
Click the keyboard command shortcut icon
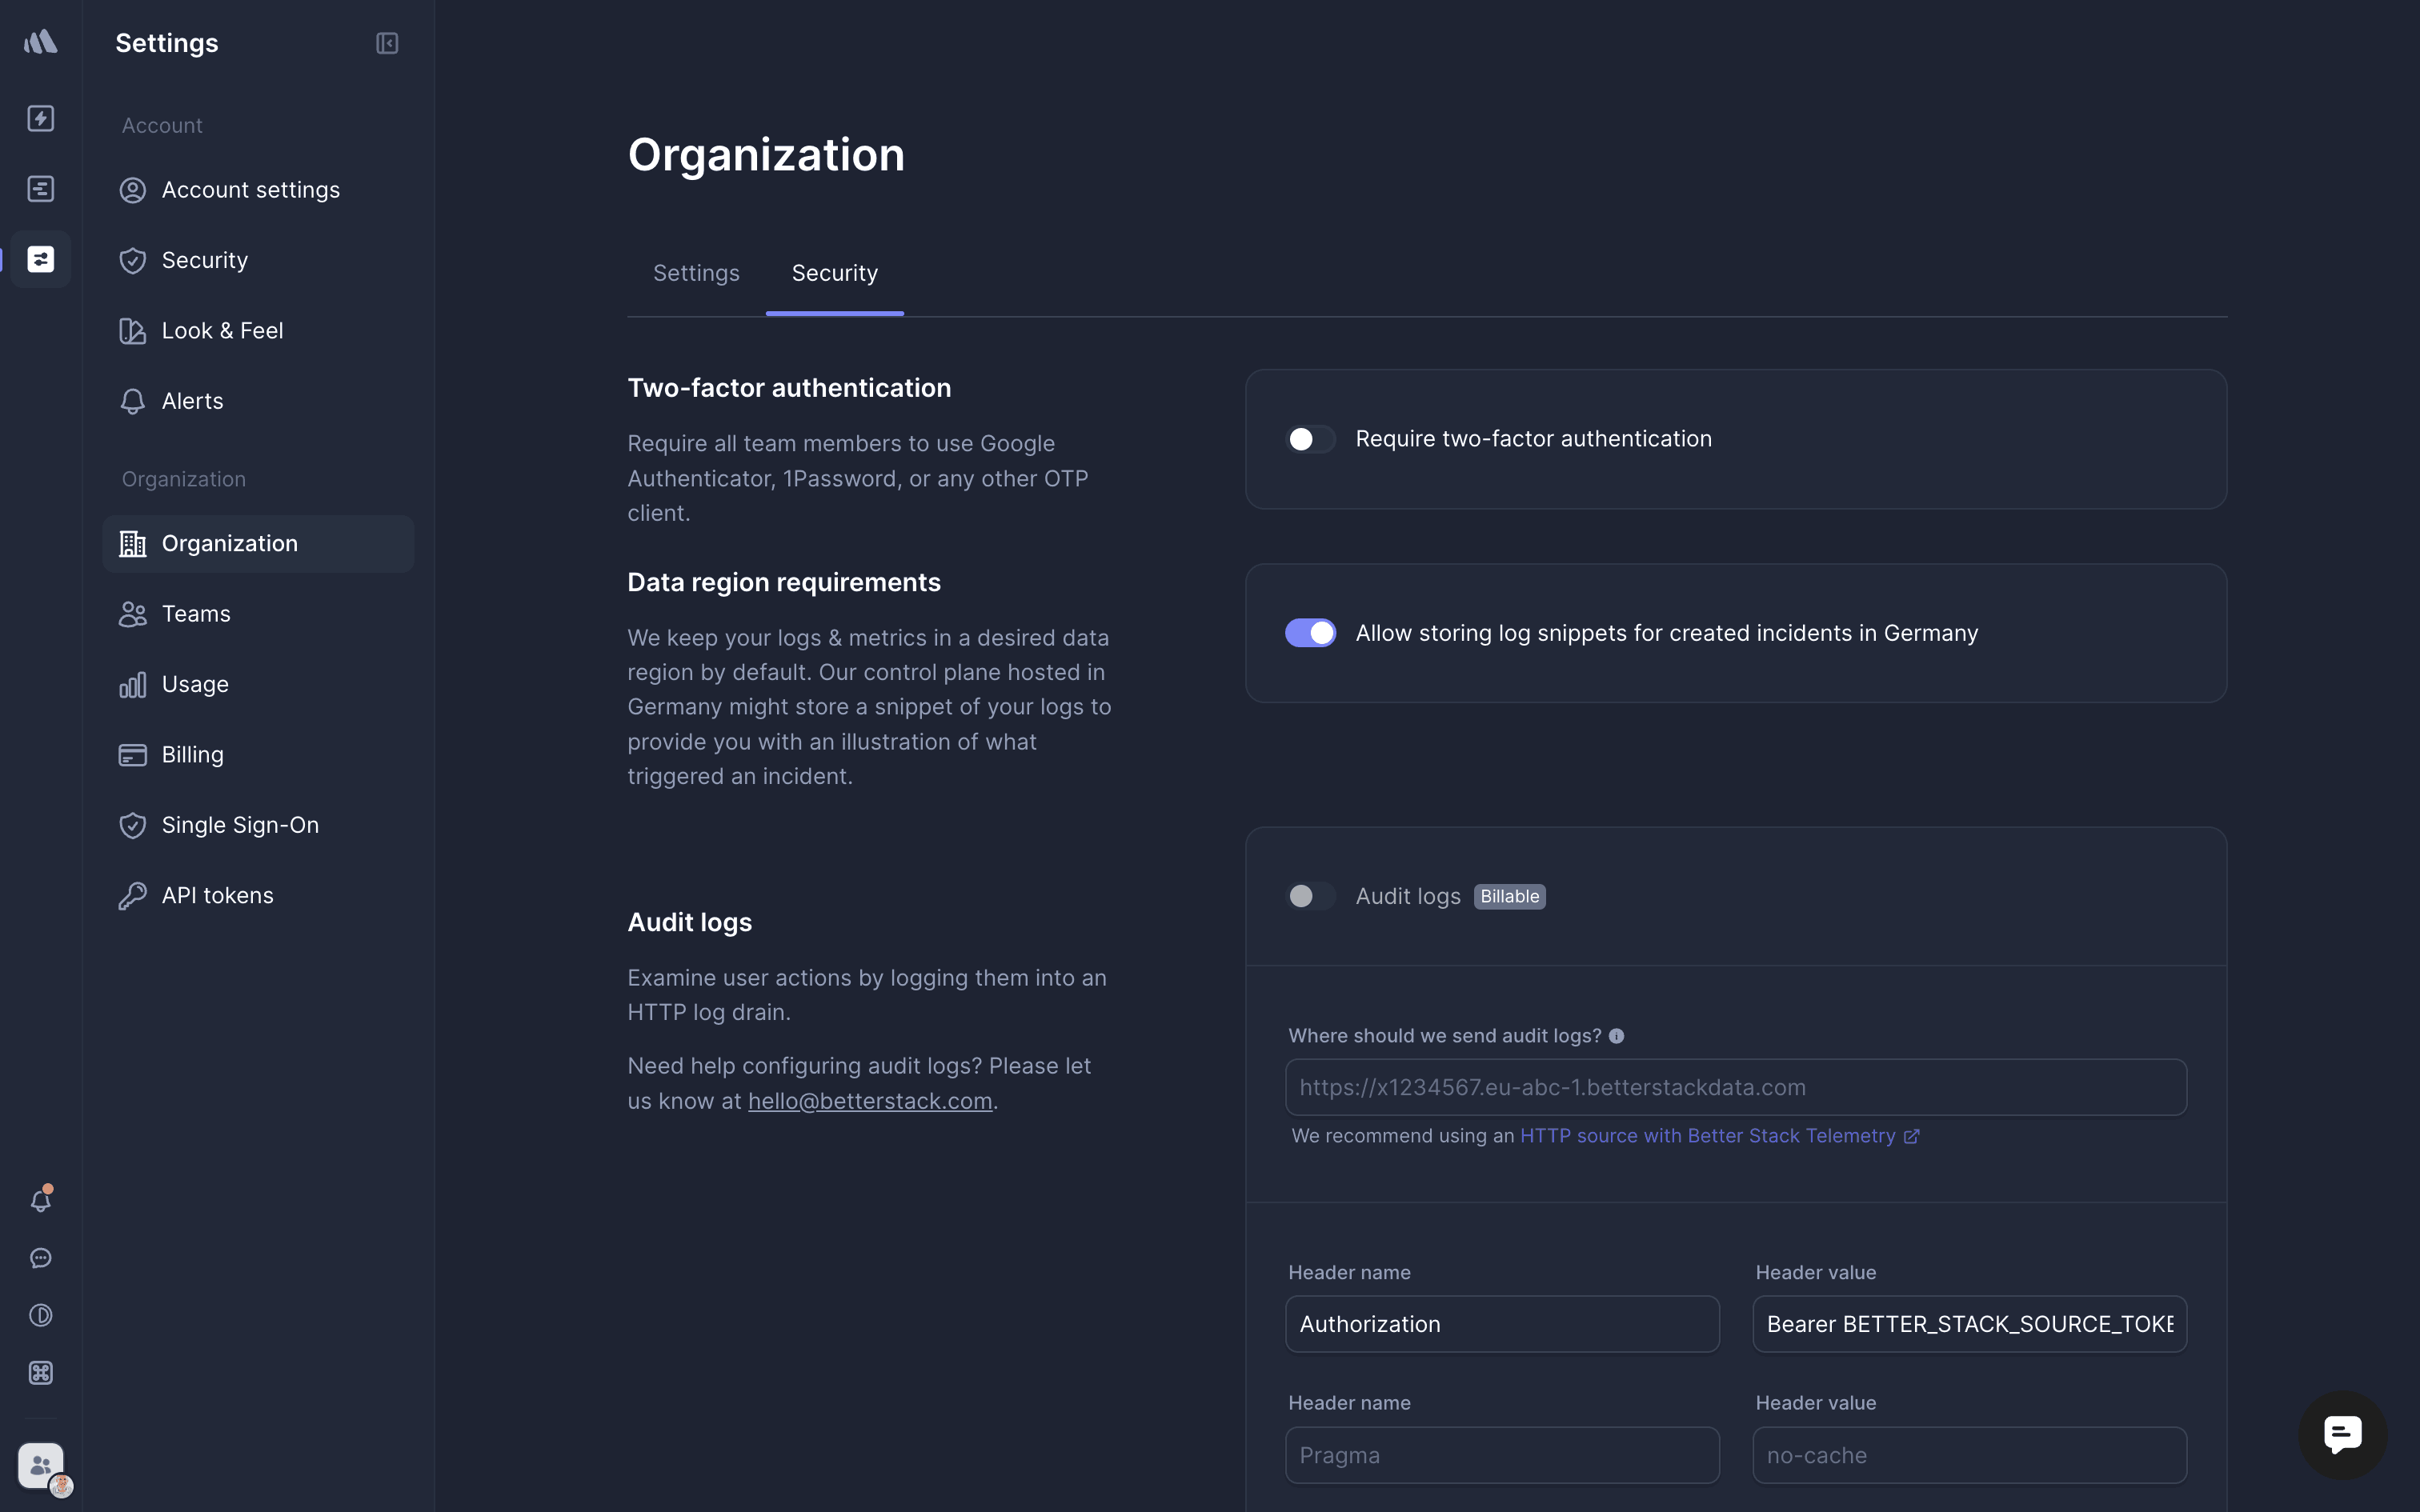(x=40, y=1373)
